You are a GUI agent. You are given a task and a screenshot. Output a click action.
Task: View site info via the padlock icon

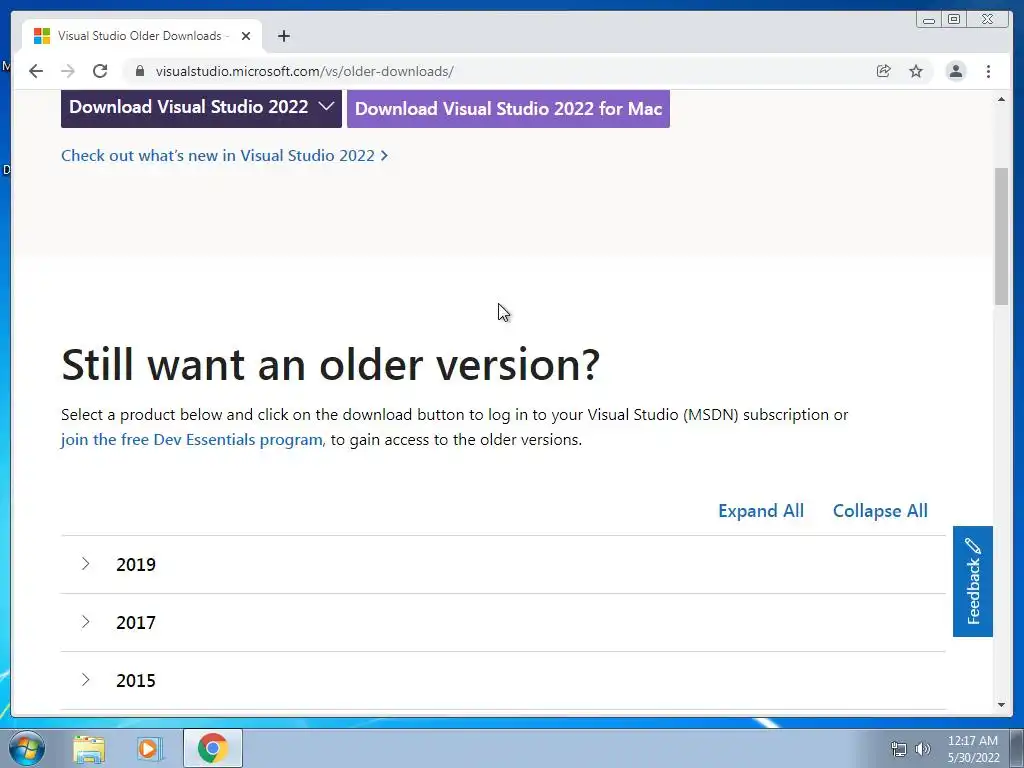(x=140, y=71)
